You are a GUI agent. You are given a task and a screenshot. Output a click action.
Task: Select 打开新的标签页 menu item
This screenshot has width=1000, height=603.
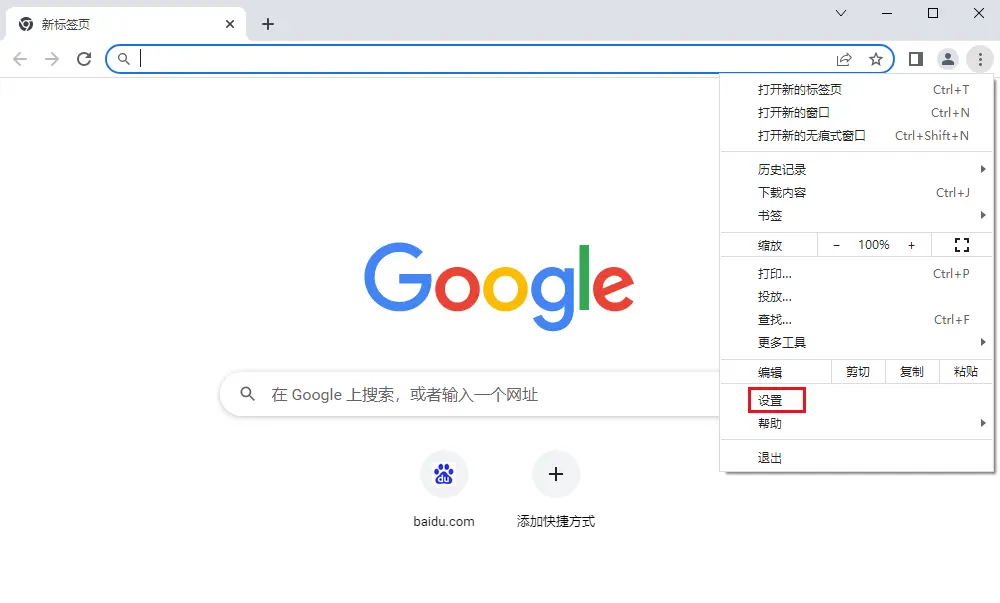click(857, 90)
